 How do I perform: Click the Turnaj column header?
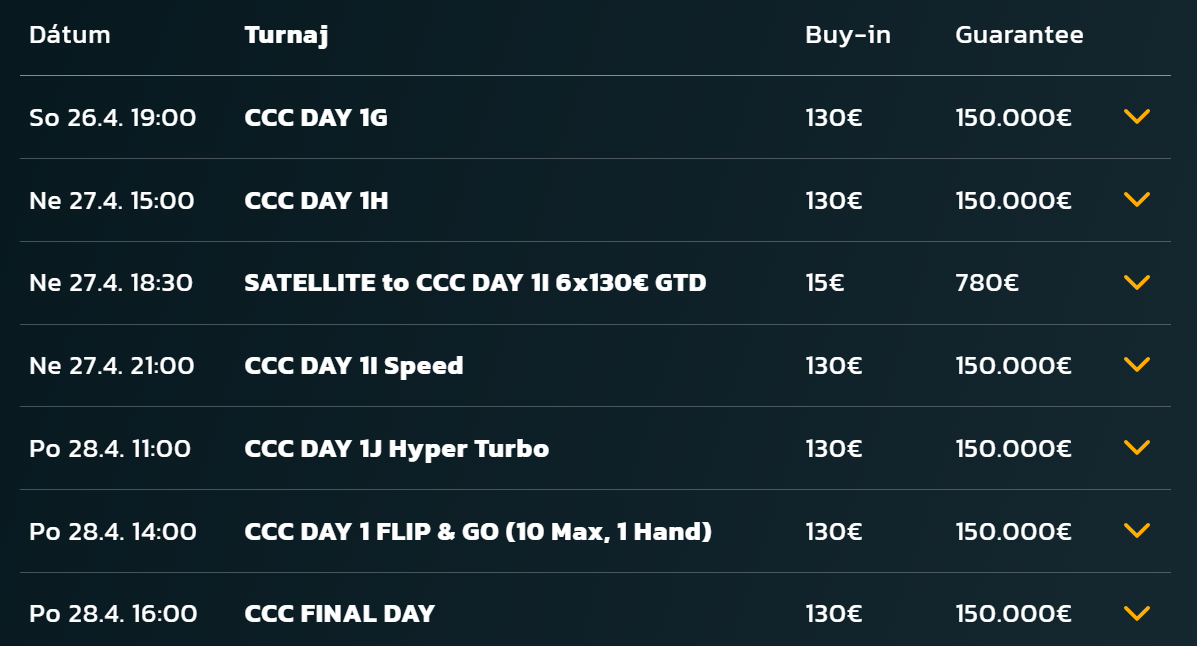click(286, 35)
